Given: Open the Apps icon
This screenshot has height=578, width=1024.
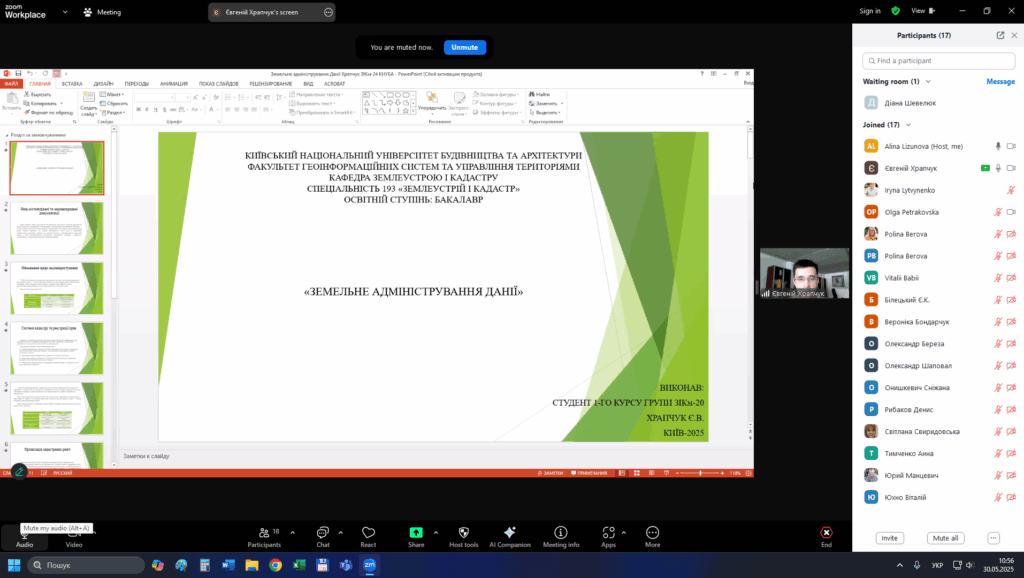Looking at the screenshot, I should 609,533.
